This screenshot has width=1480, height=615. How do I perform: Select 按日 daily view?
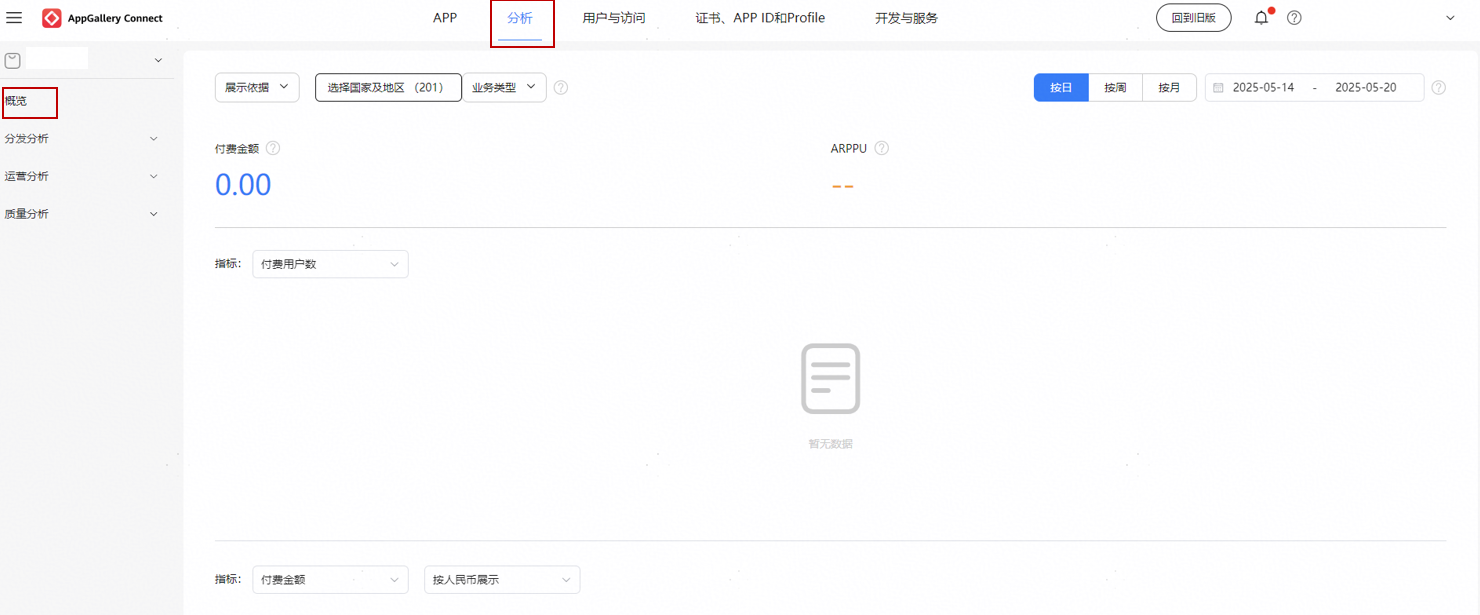coord(1061,88)
